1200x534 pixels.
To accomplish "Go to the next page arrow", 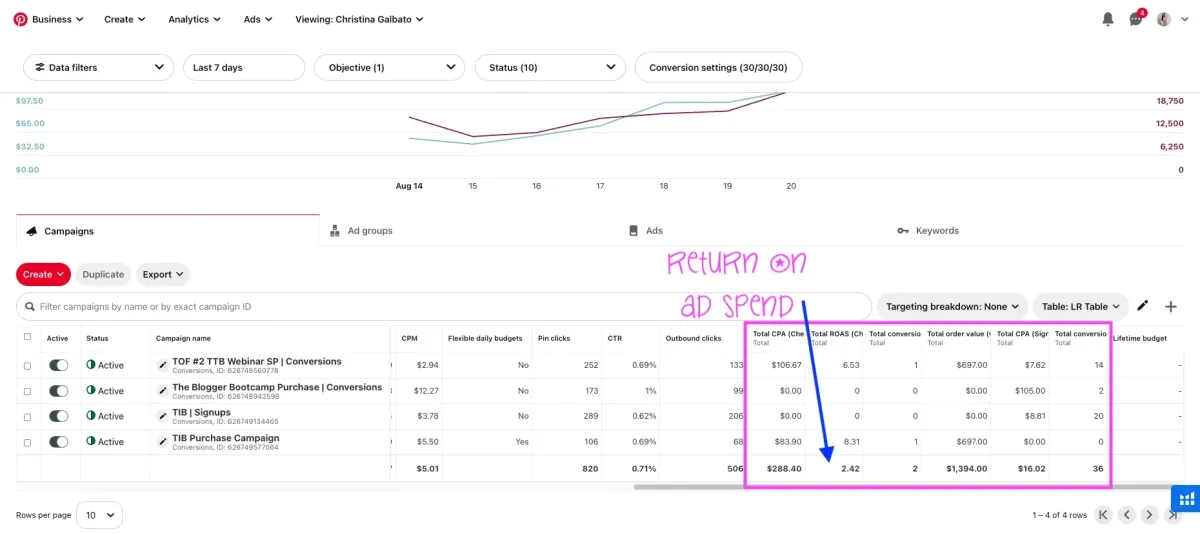I will (x=1149, y=515).
